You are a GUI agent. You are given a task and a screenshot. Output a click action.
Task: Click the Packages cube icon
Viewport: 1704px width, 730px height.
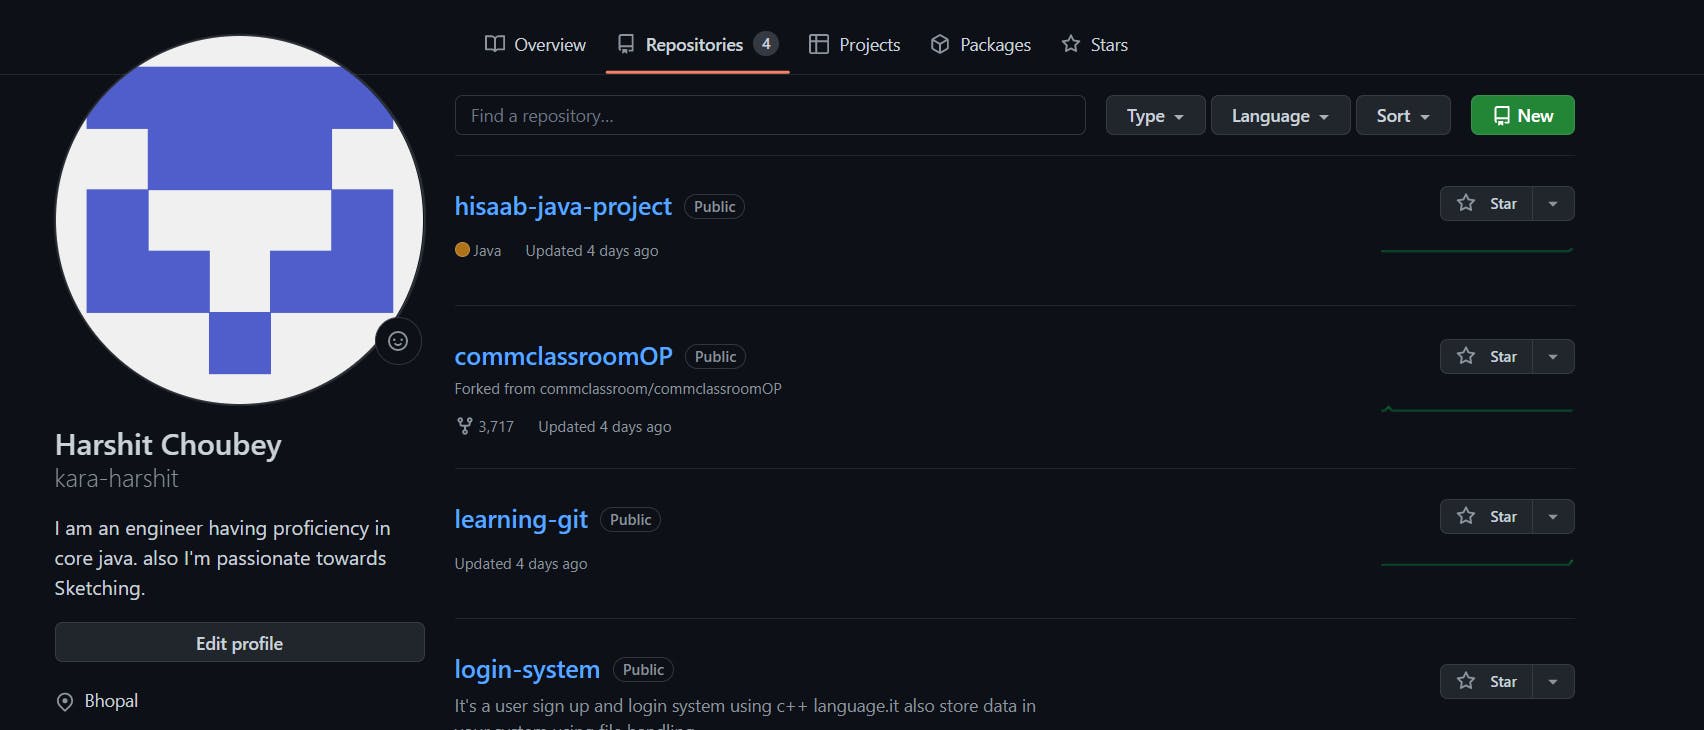[940, 44]
